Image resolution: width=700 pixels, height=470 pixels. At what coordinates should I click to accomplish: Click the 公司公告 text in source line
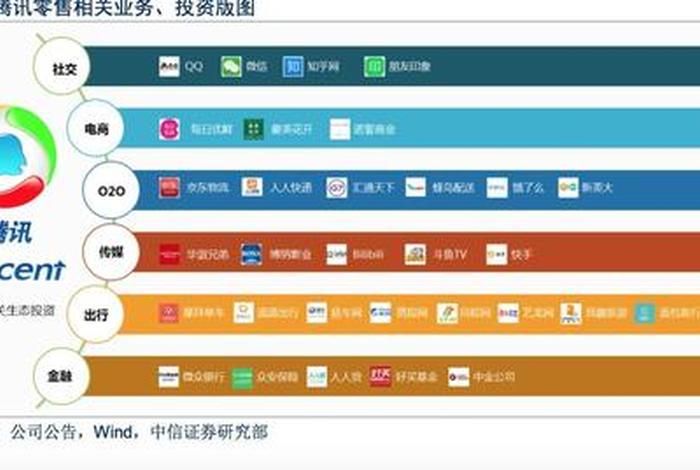tap(43, 432)
